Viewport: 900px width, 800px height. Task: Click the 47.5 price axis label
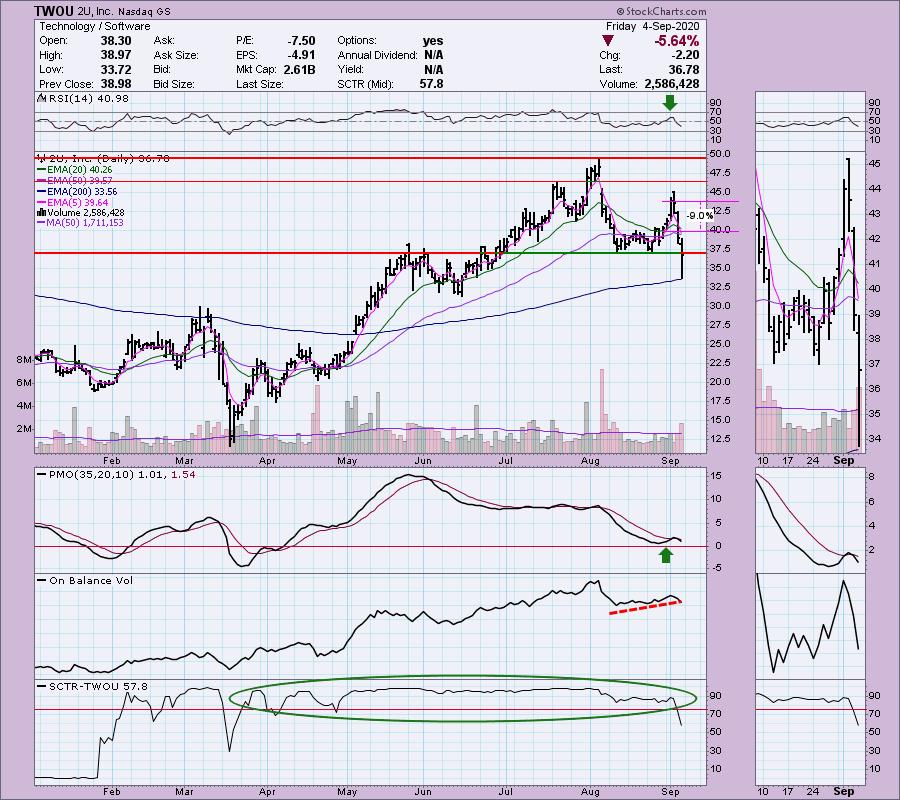click(x=720, y=173)
